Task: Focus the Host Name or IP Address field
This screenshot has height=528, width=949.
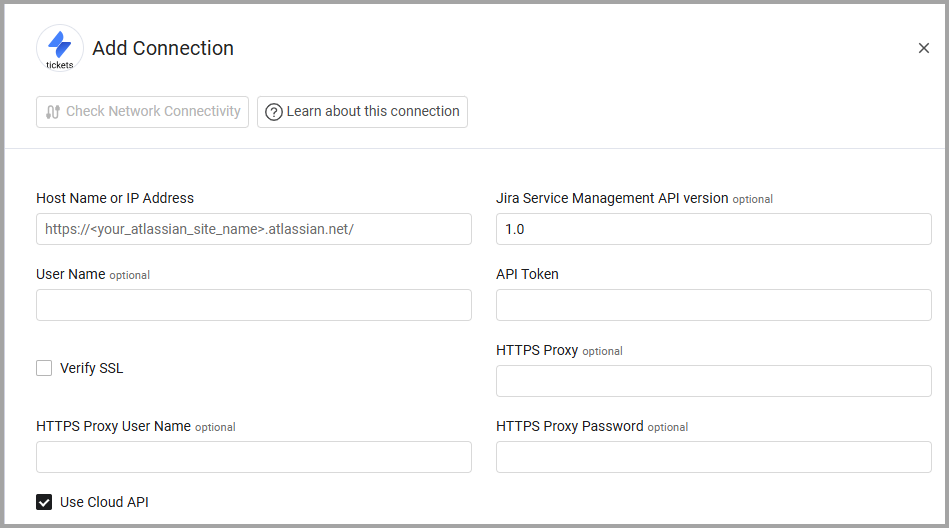Action: [254, 229]
